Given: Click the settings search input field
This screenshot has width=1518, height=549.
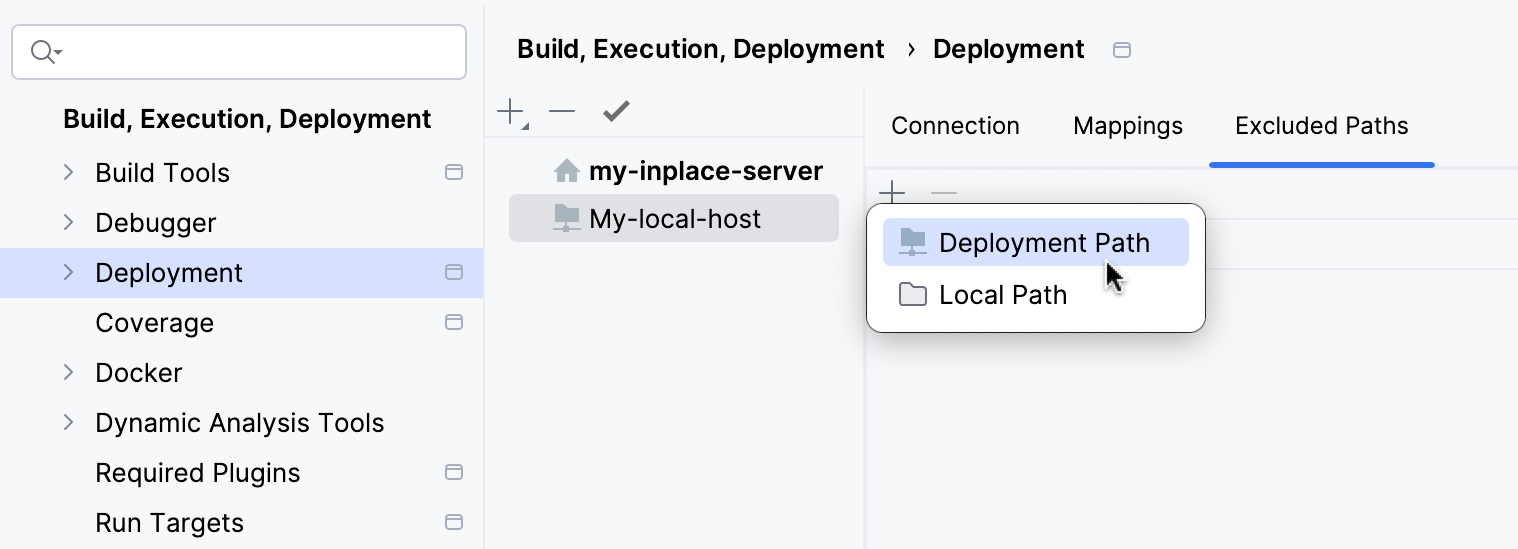Looking at the screenshot, I should point(260,52).
